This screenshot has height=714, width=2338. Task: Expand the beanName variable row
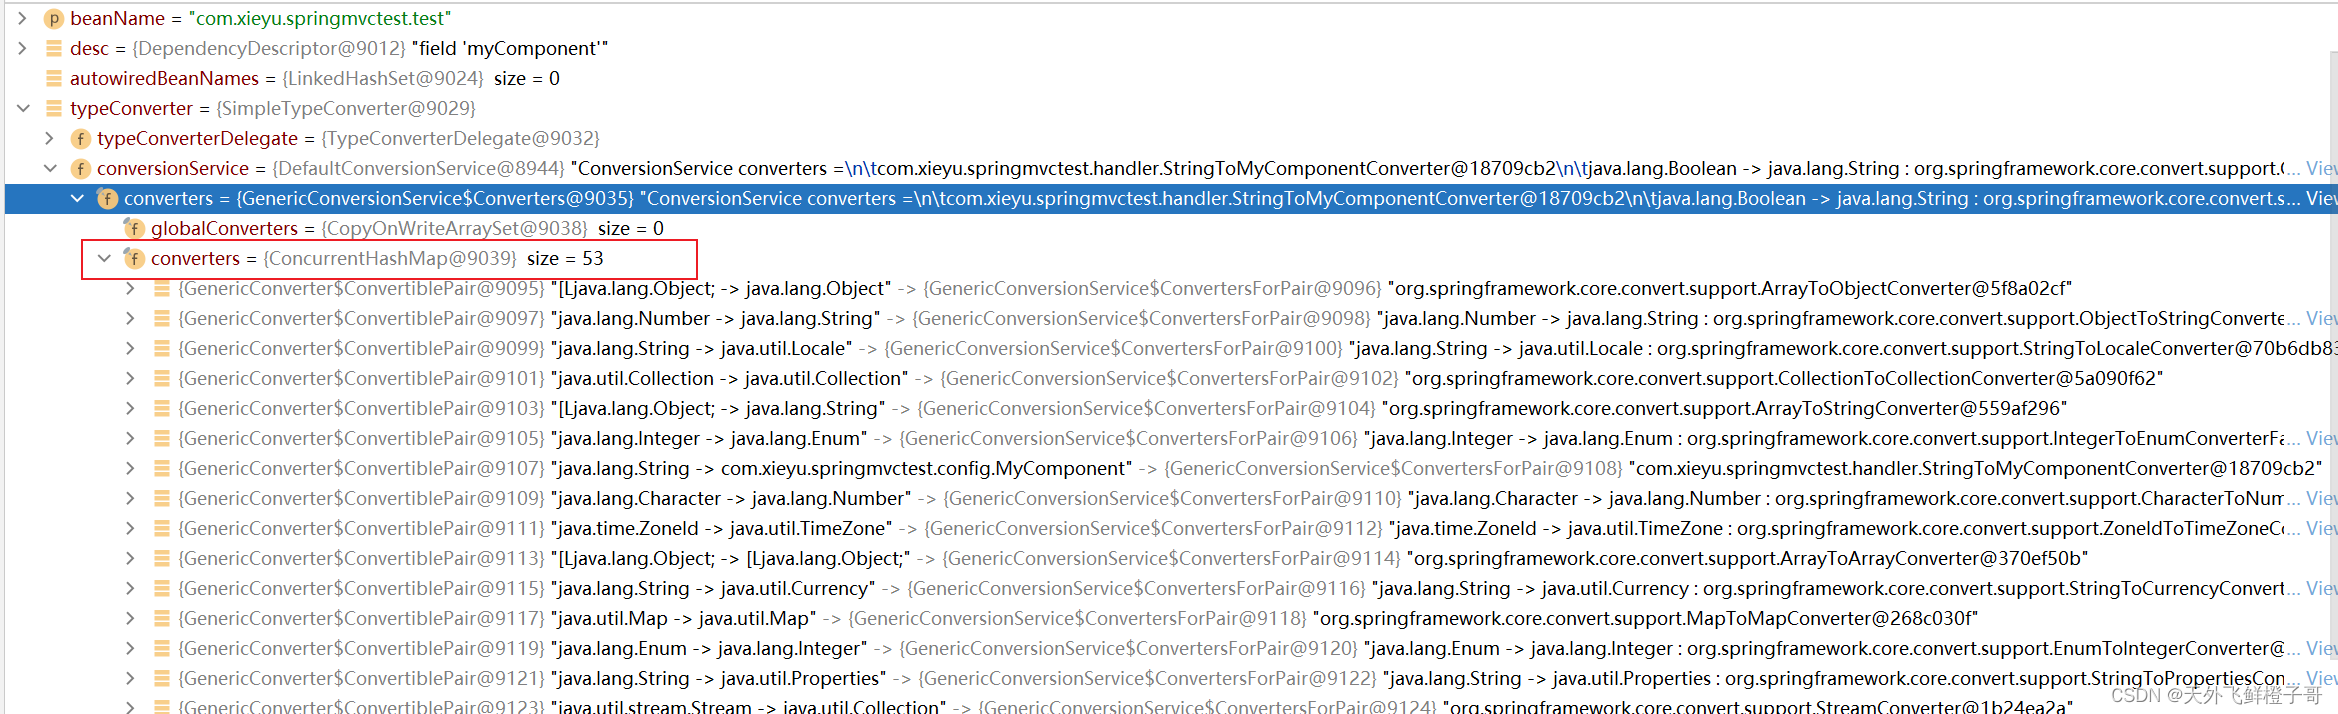click(x=22, y=18)
